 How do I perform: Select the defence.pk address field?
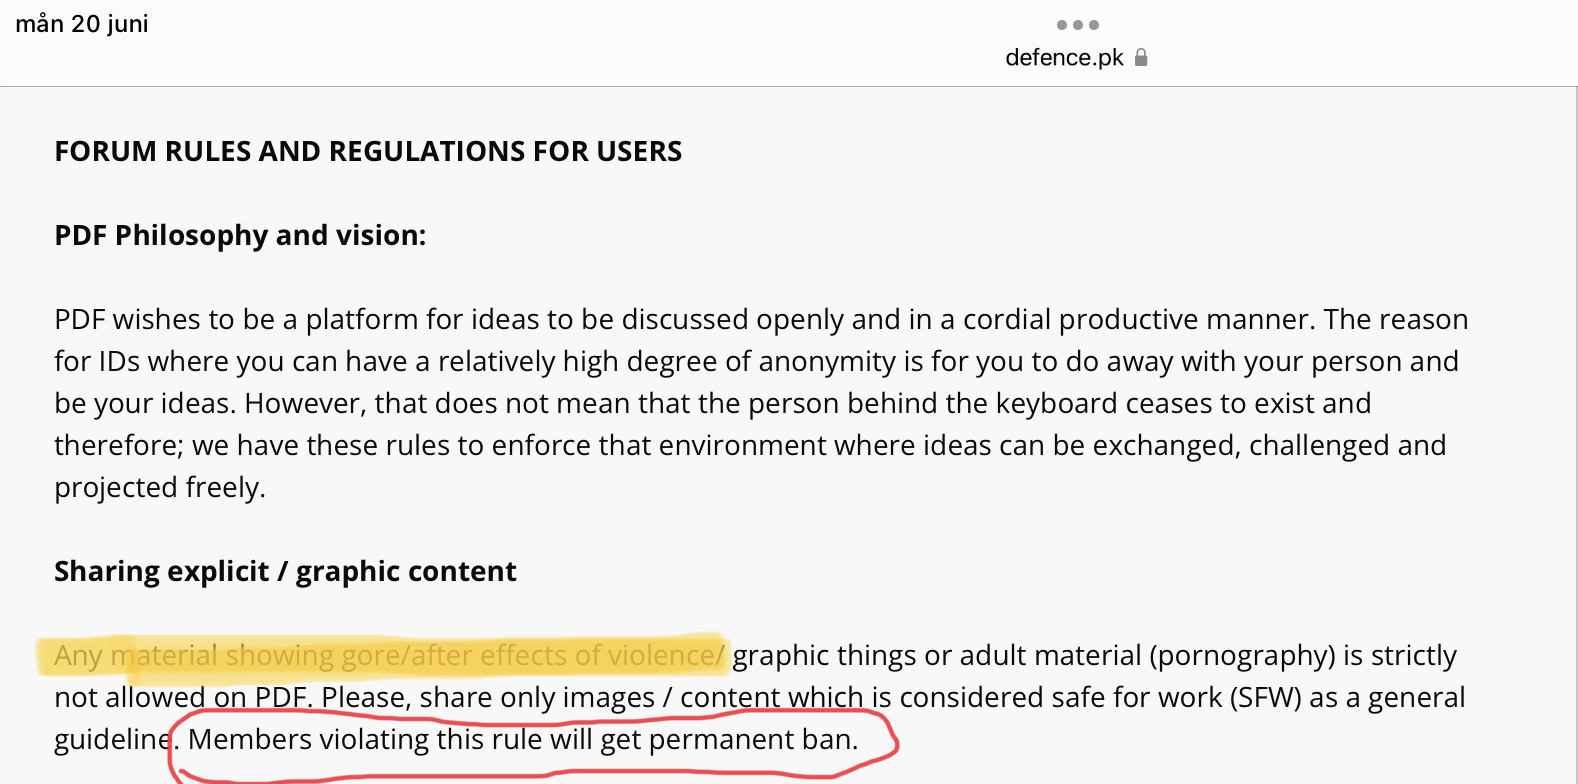tap(1076, 57)
